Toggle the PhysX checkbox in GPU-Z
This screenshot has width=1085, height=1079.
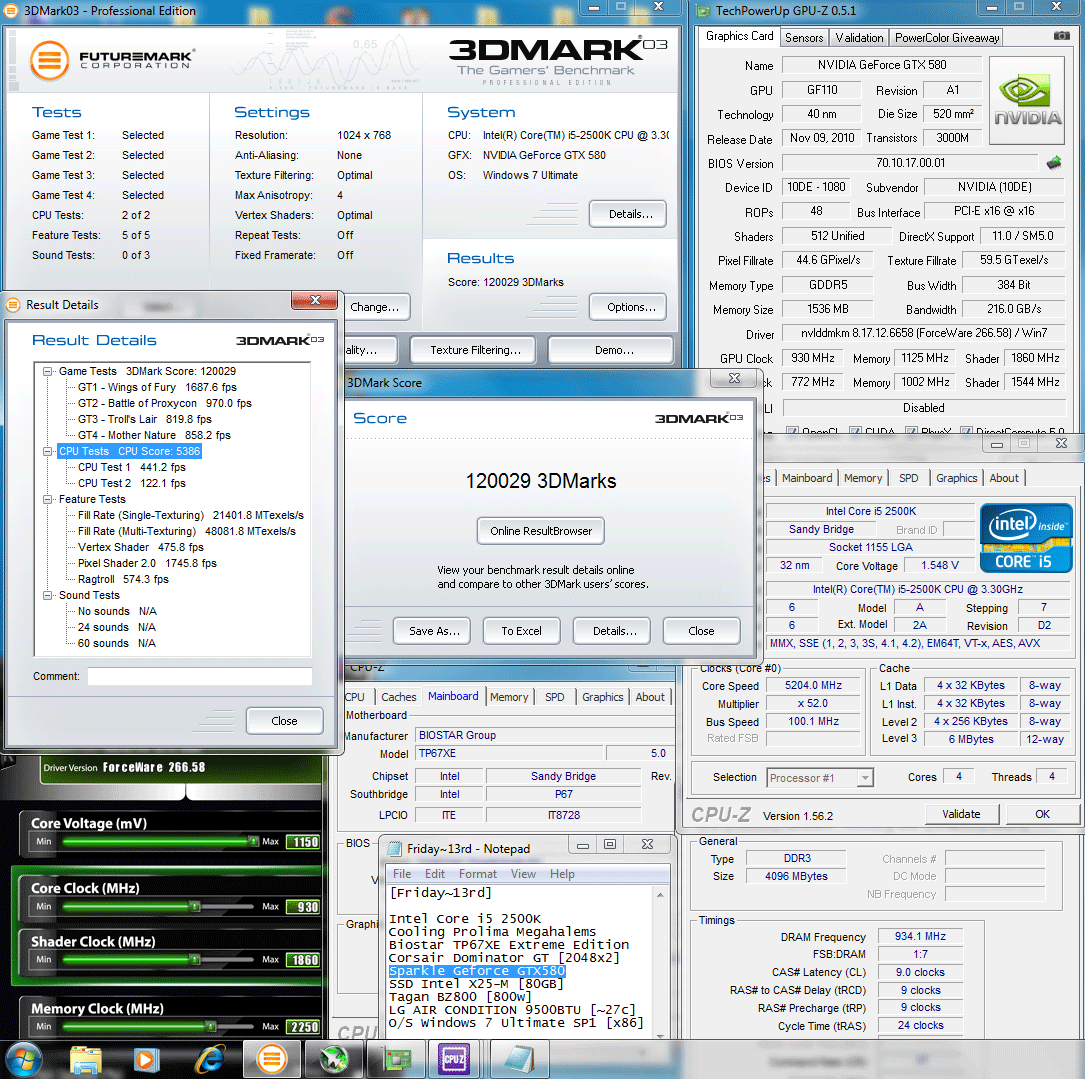coord(911,432)
